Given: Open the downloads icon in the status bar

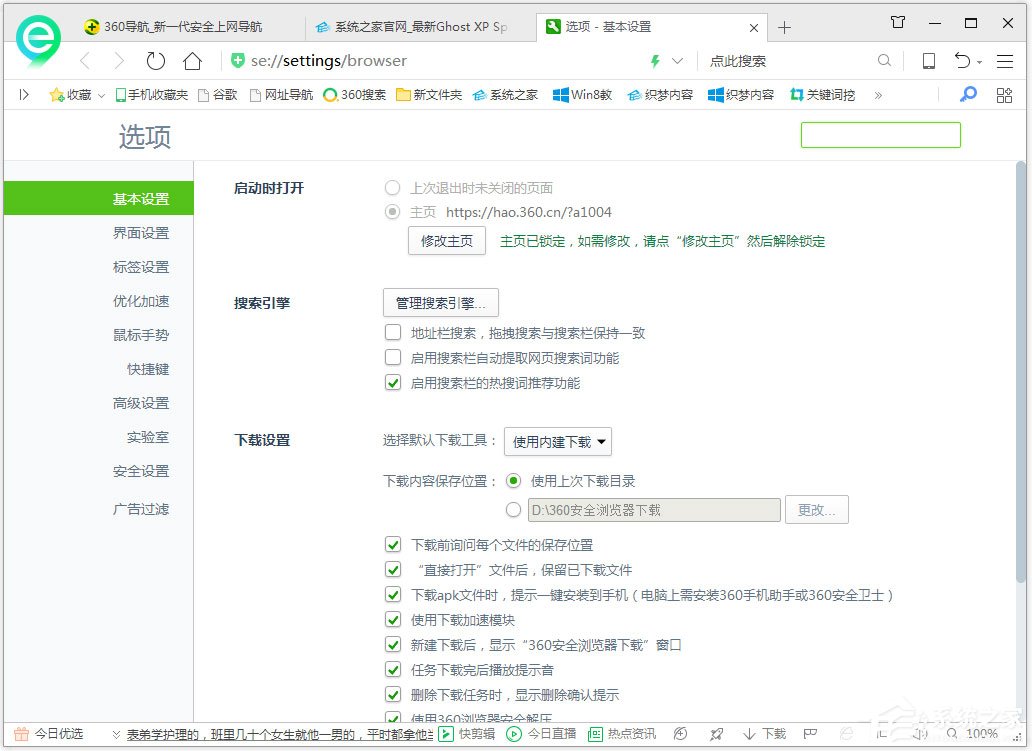Looking at the screenshot, I should pos(763,733).
